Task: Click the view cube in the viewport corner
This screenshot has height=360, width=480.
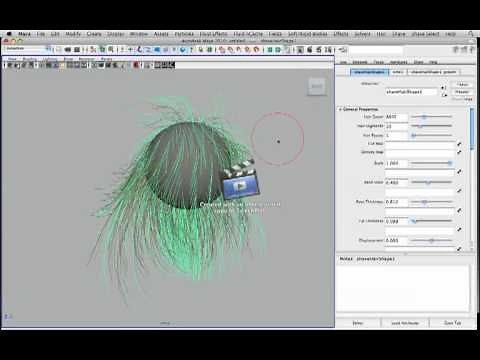Action: 316,87
